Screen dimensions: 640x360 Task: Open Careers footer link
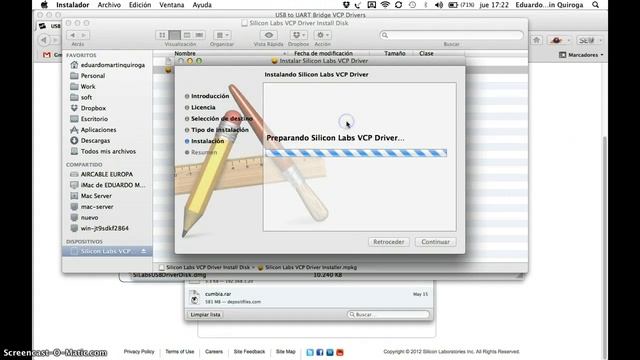tap(214, 352)
